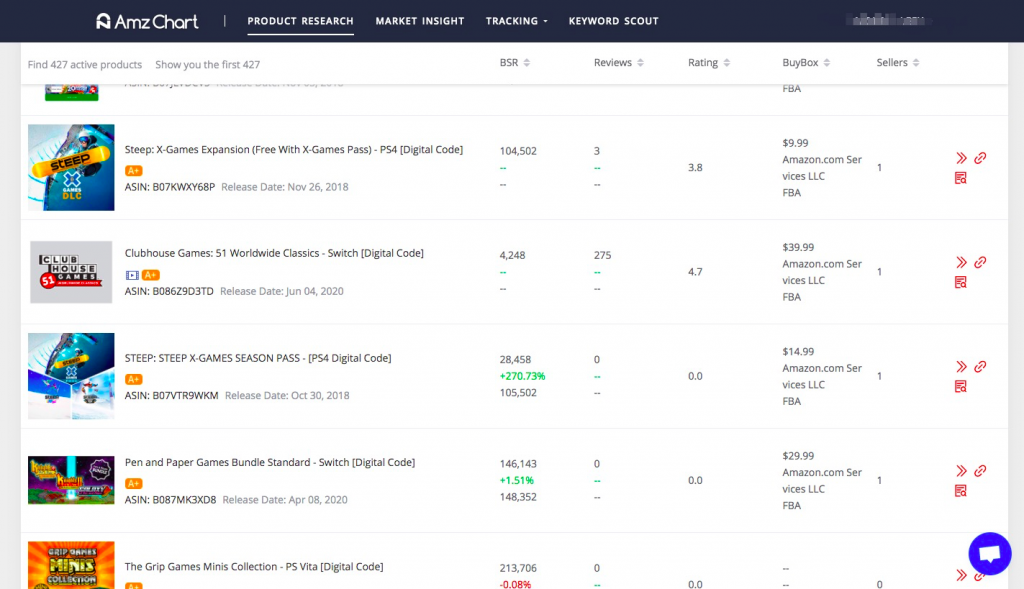Expand details arrows for Pen and Paper Bundle
The width and height of the screenshot is (1024, 589).
pos(961,471)
